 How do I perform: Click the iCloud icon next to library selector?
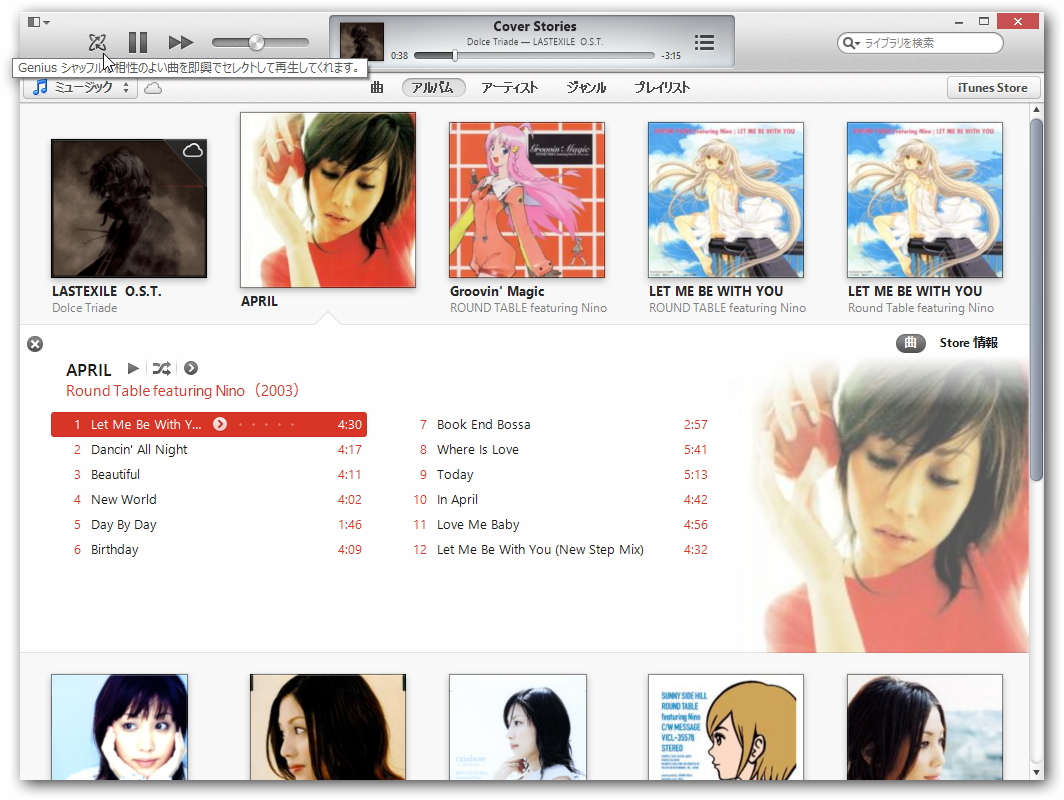(x=153, y=88)
